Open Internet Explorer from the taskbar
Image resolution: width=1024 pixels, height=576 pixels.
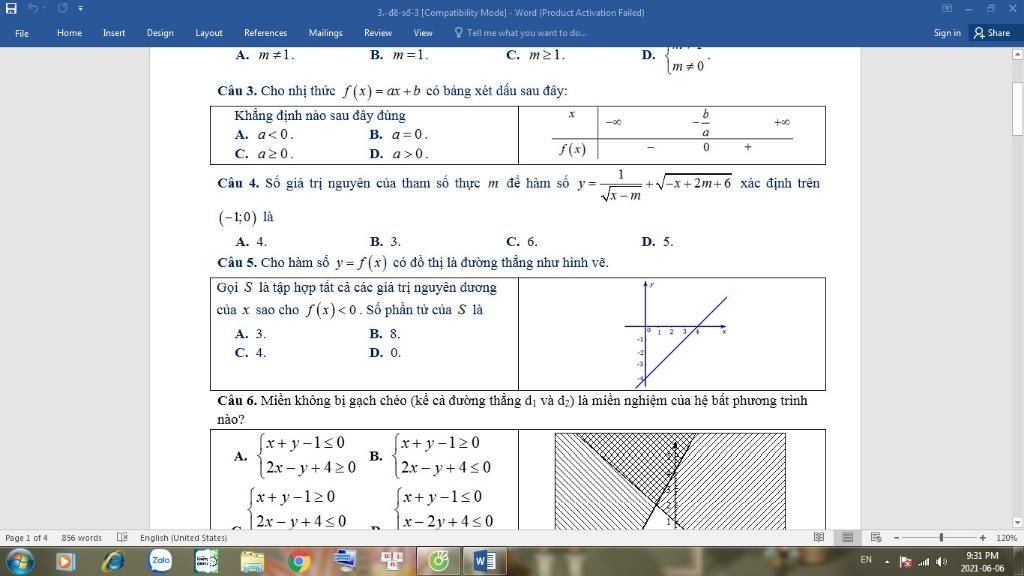pyautogui.click(x=113, y=561)
